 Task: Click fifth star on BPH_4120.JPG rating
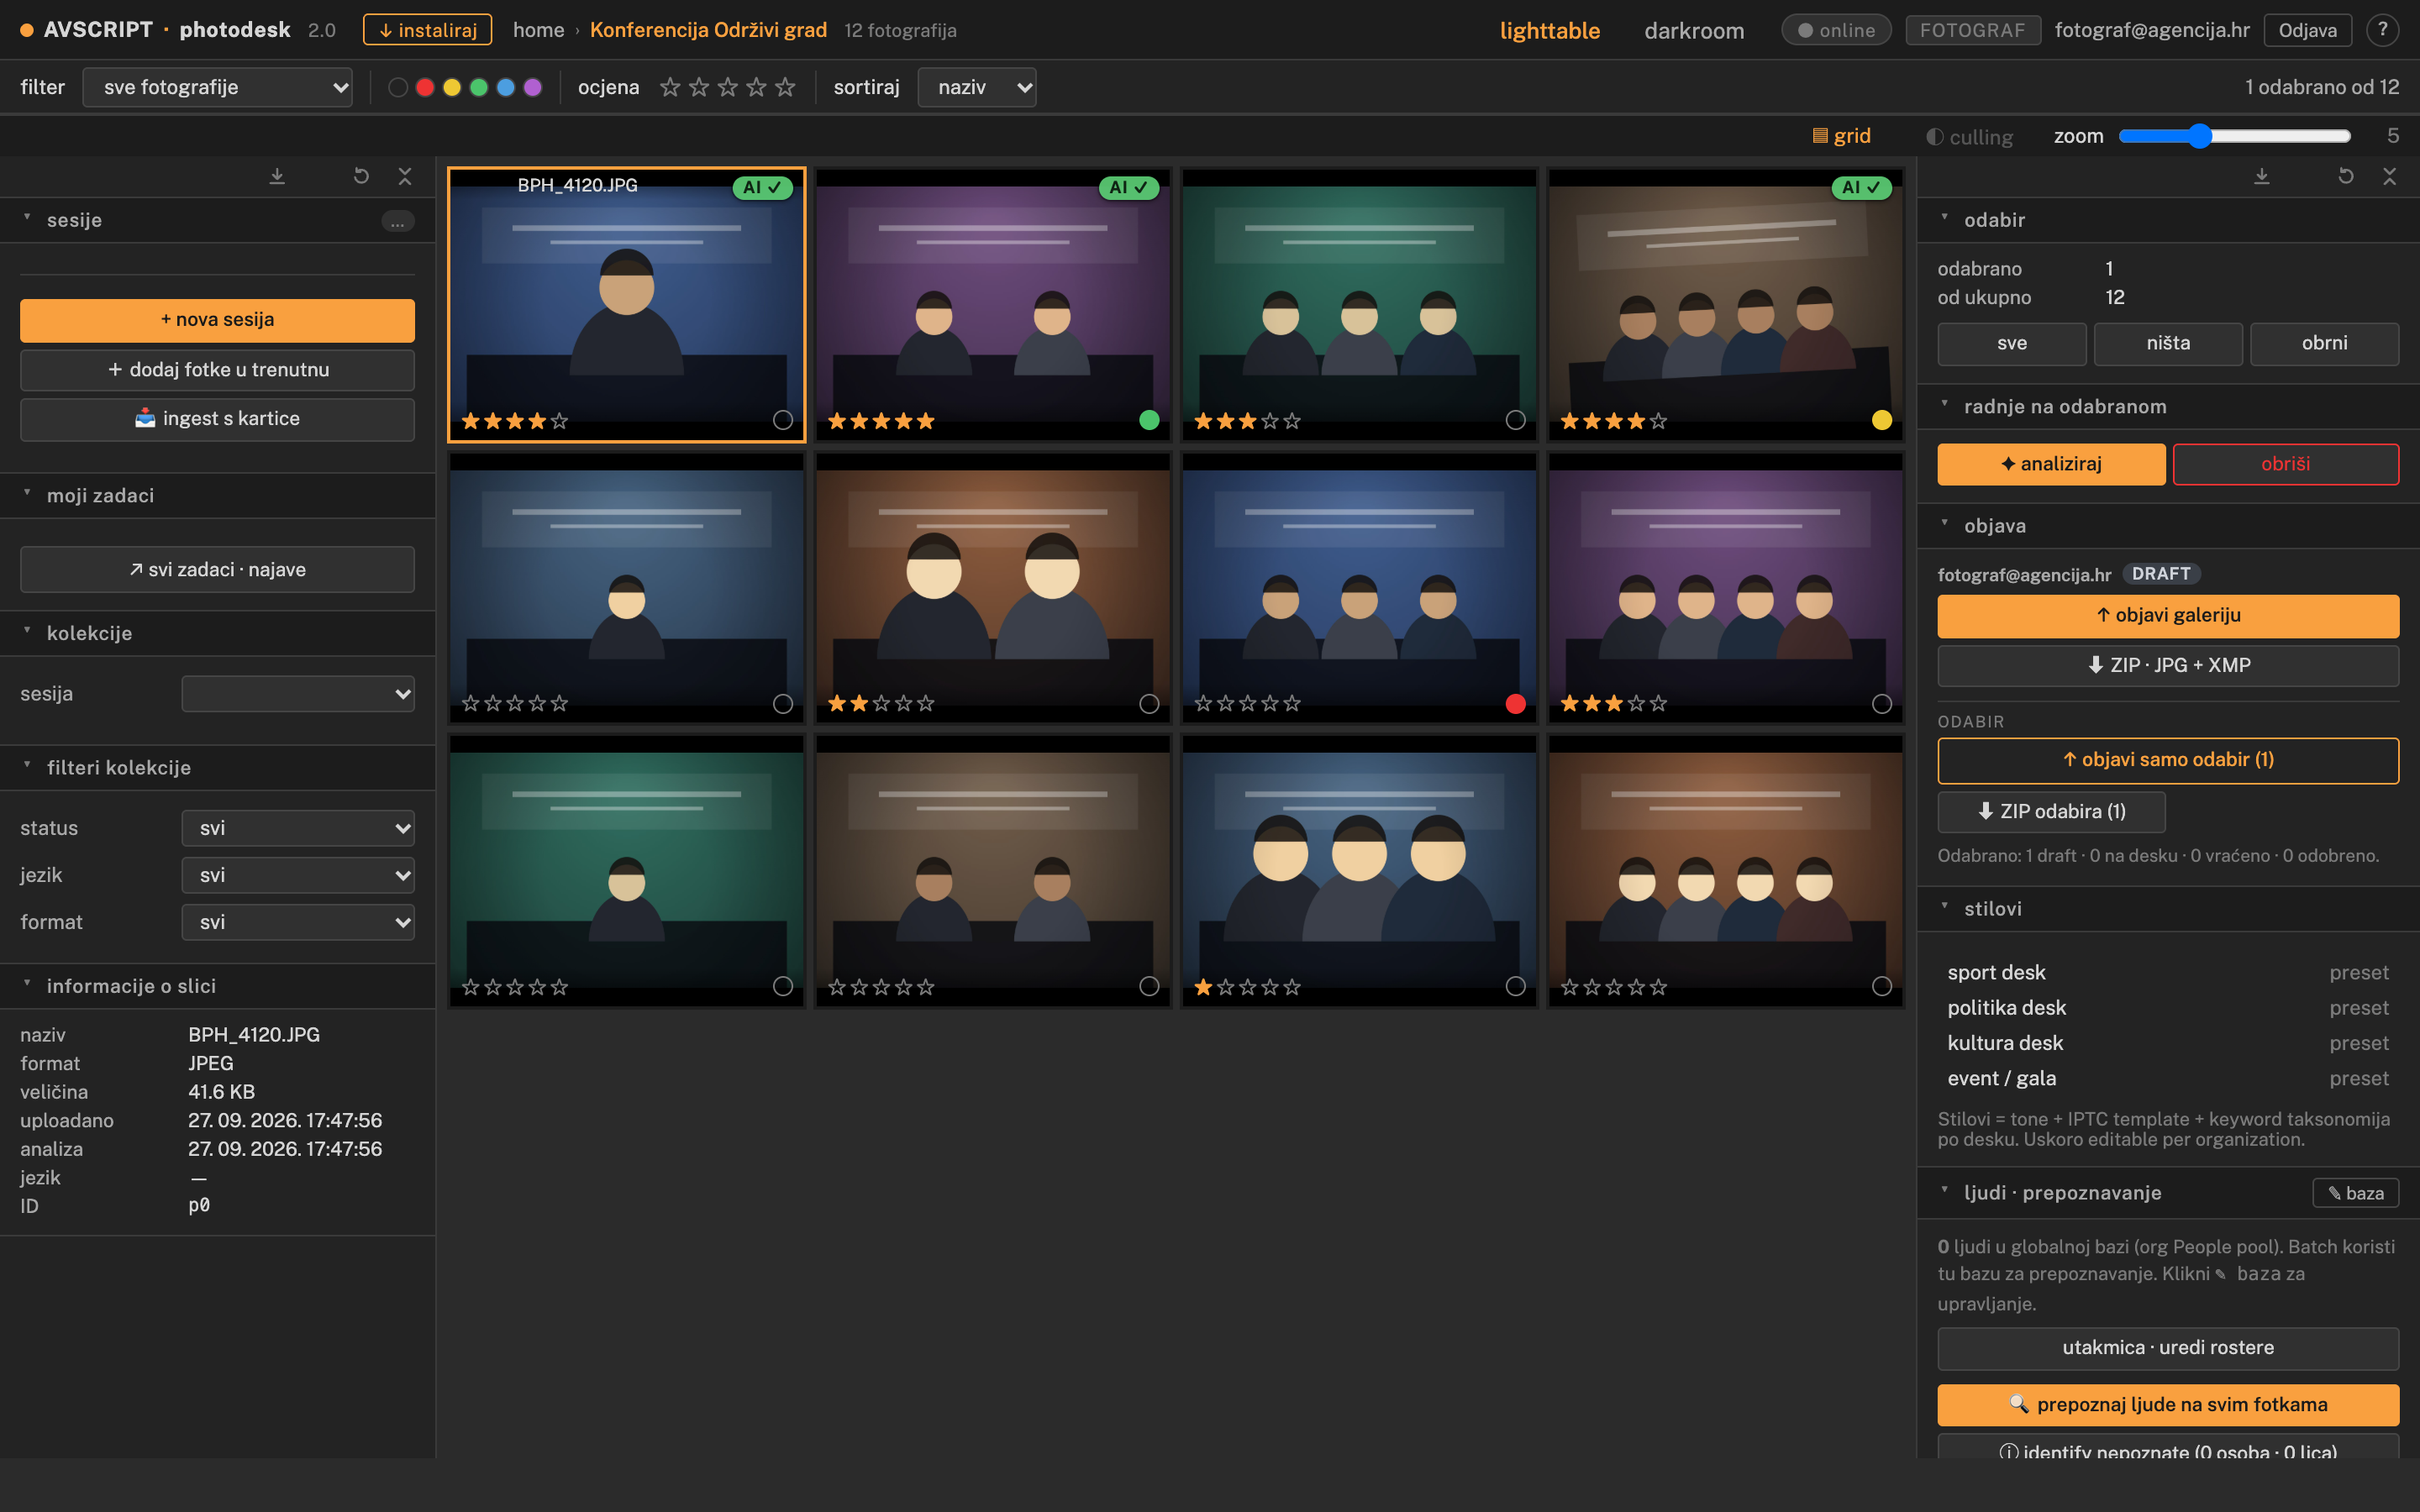[559, 421]
